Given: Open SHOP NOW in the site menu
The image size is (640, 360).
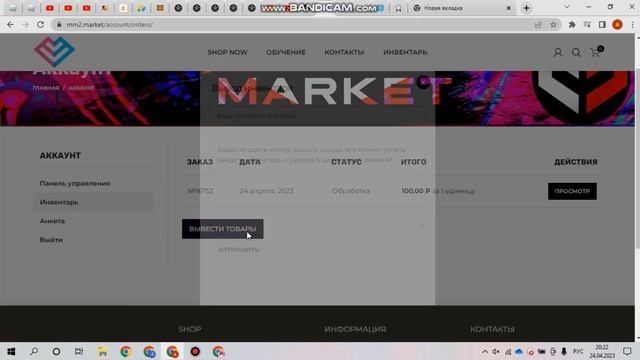Looking at the screenshot, I should 227,52.
